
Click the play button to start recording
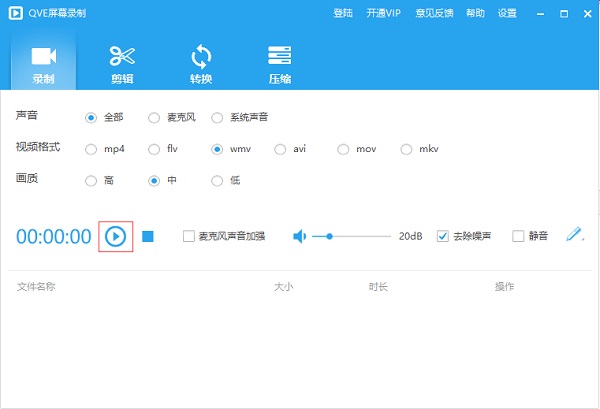tap(116, 236)
